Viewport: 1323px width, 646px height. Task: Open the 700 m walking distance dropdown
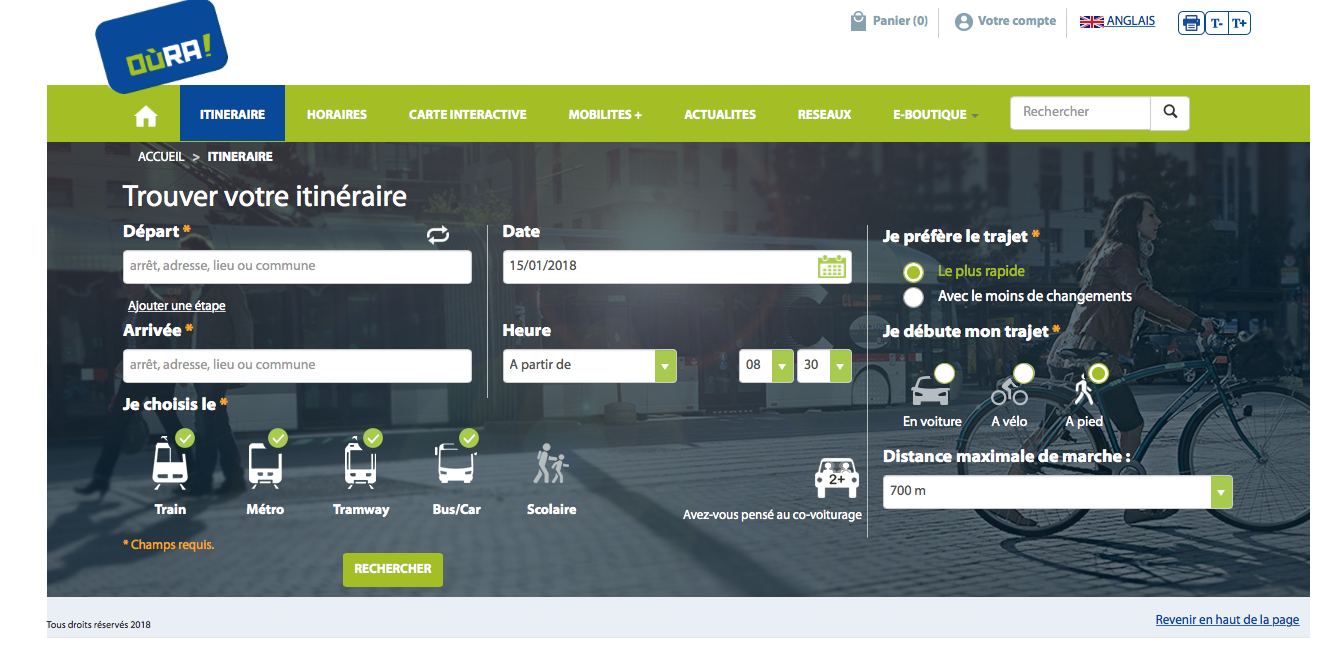[1057, 492]
